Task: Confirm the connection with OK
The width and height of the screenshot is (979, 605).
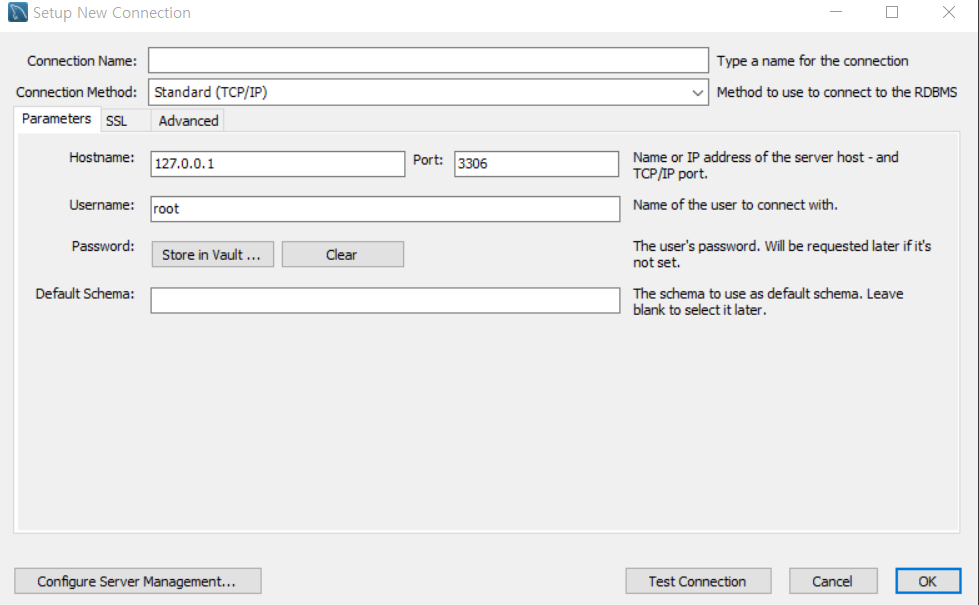Action: (927, 580)
